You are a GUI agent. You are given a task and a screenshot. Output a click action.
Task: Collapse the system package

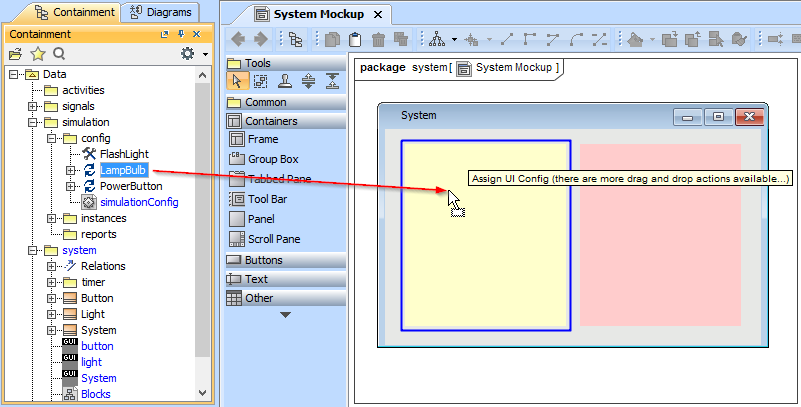[32, 250]
